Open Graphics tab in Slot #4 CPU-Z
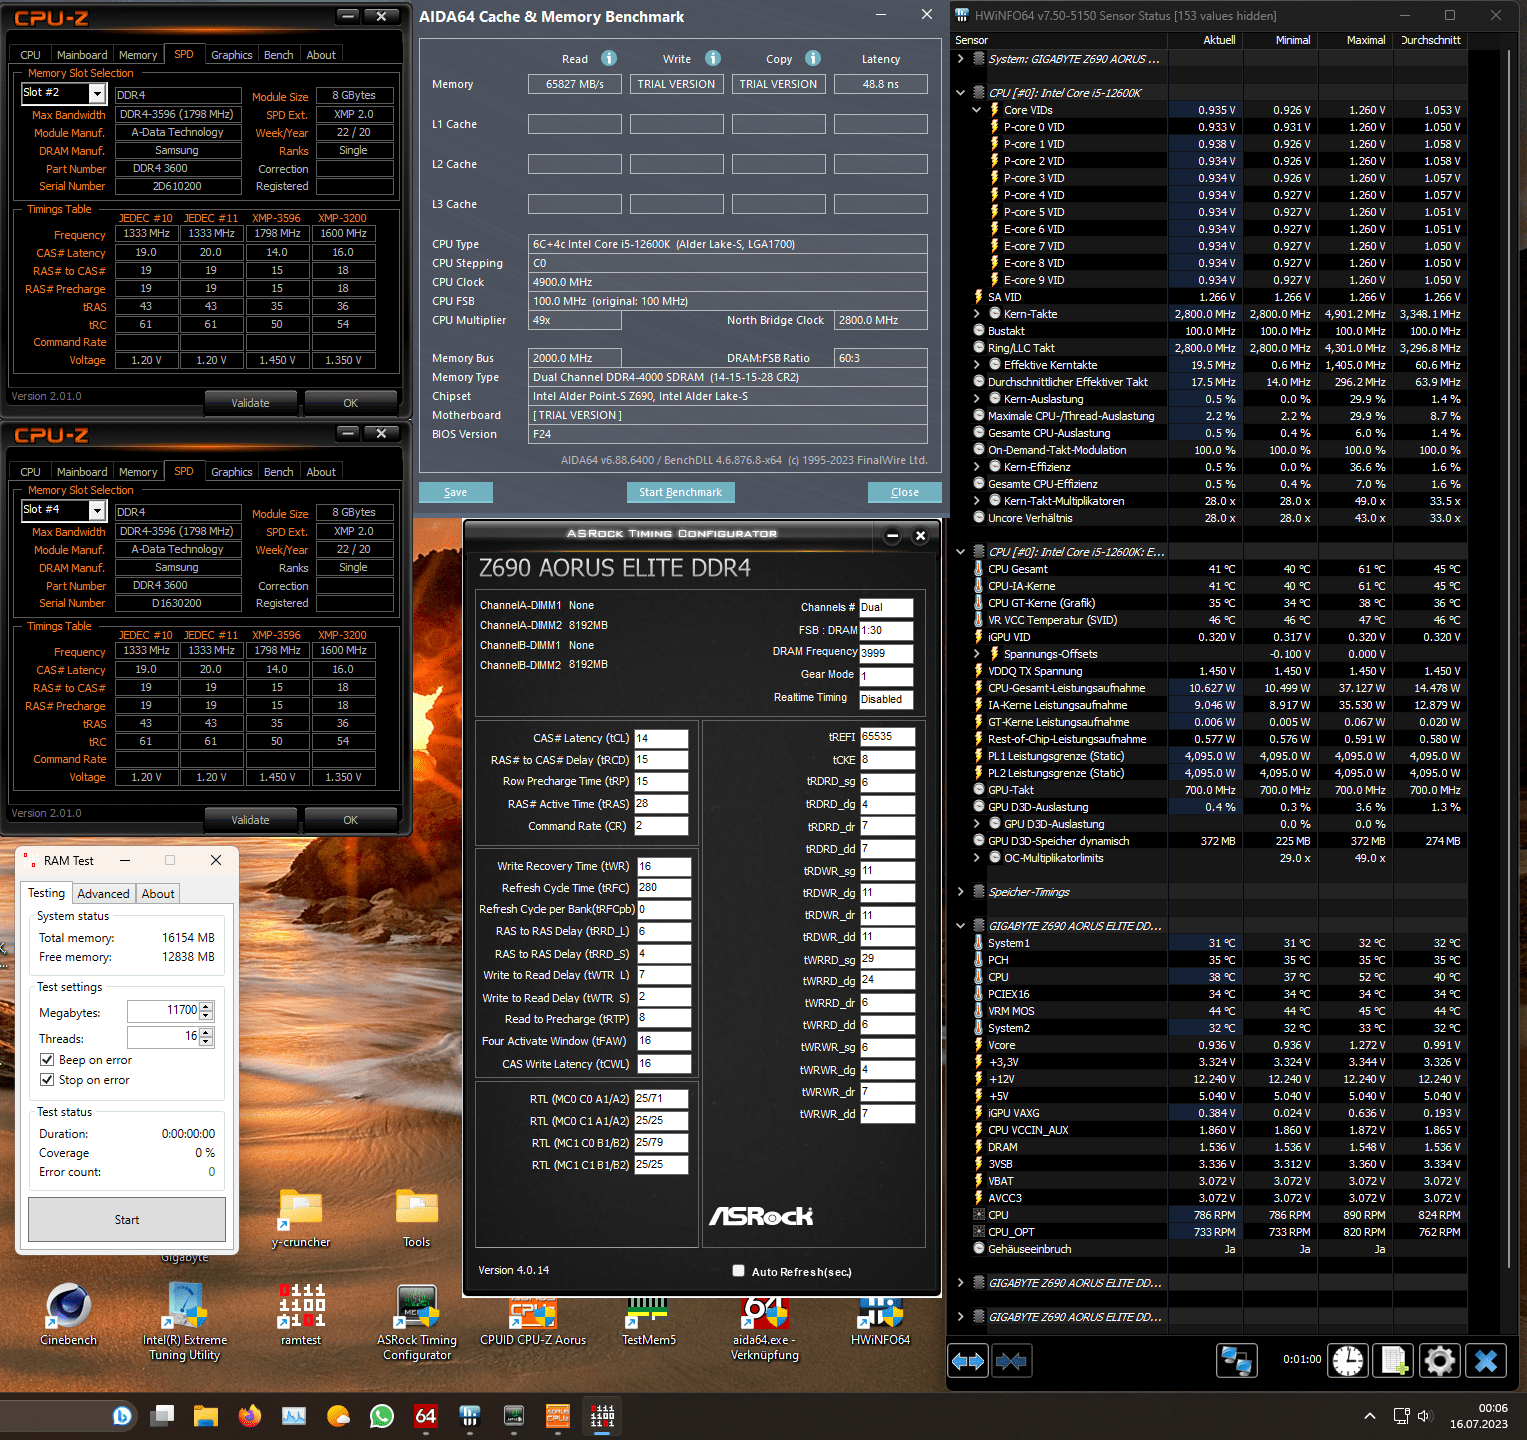This screenshot has height=1440, width=1527. (231, 472)
